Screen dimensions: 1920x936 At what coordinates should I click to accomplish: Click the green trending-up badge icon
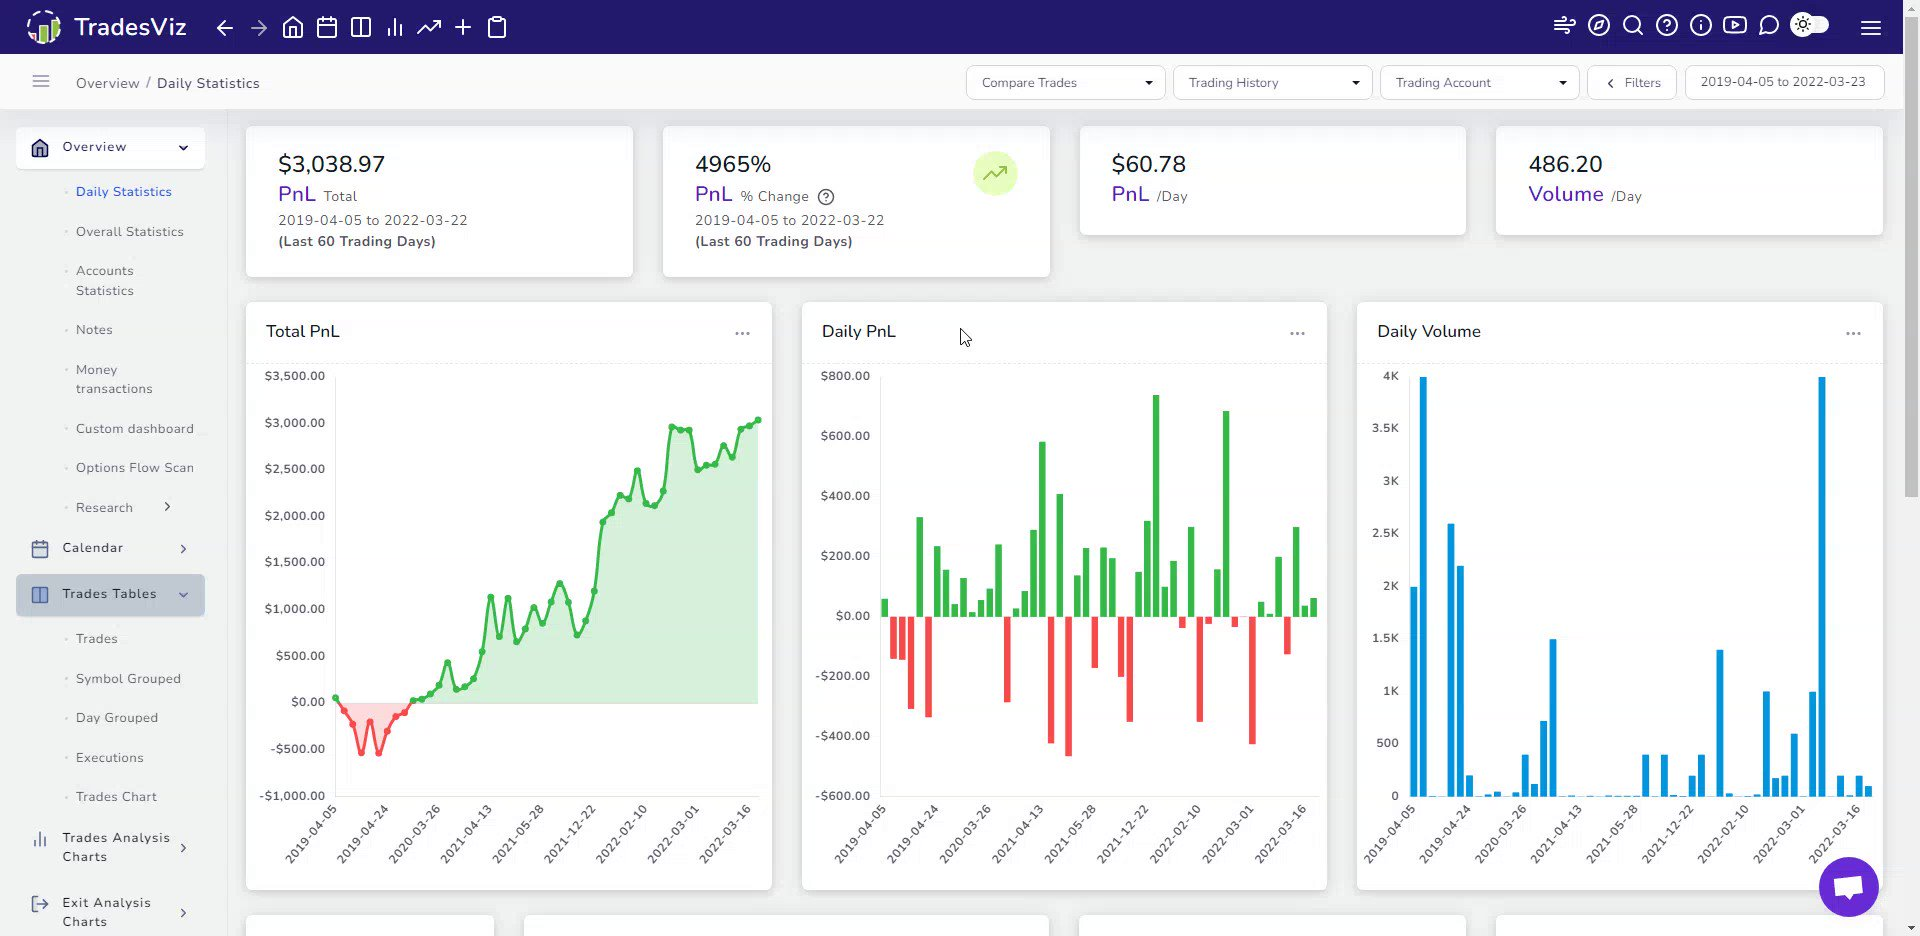point(995,173)
